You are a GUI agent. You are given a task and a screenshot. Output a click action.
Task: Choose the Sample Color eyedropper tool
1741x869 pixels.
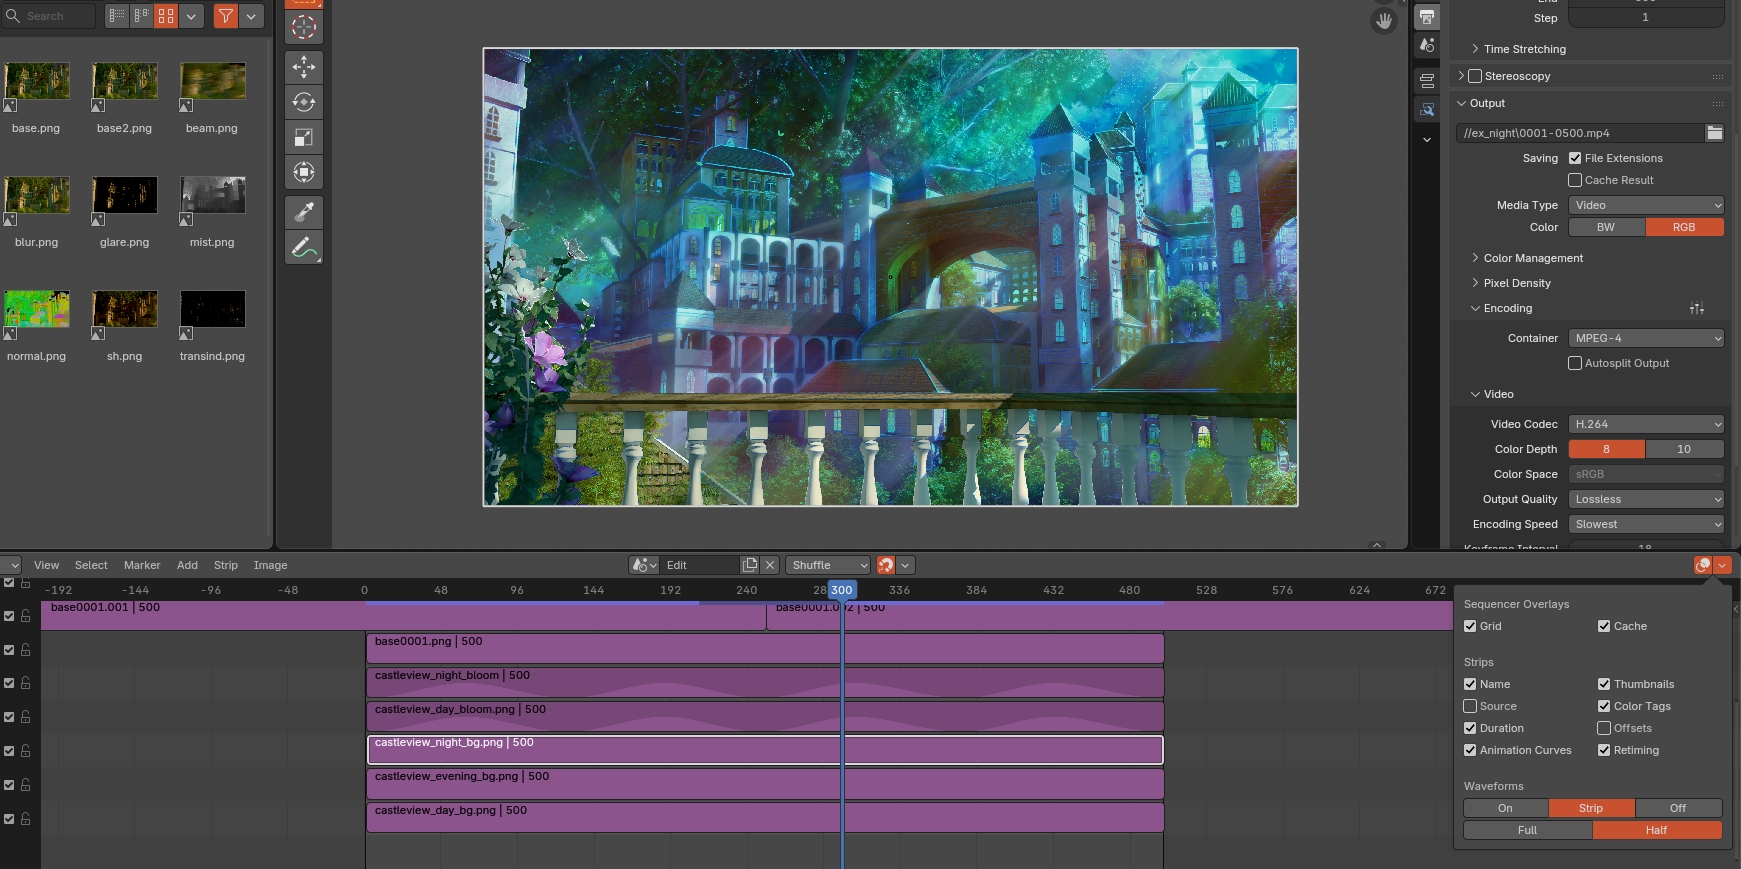(304, 211)
